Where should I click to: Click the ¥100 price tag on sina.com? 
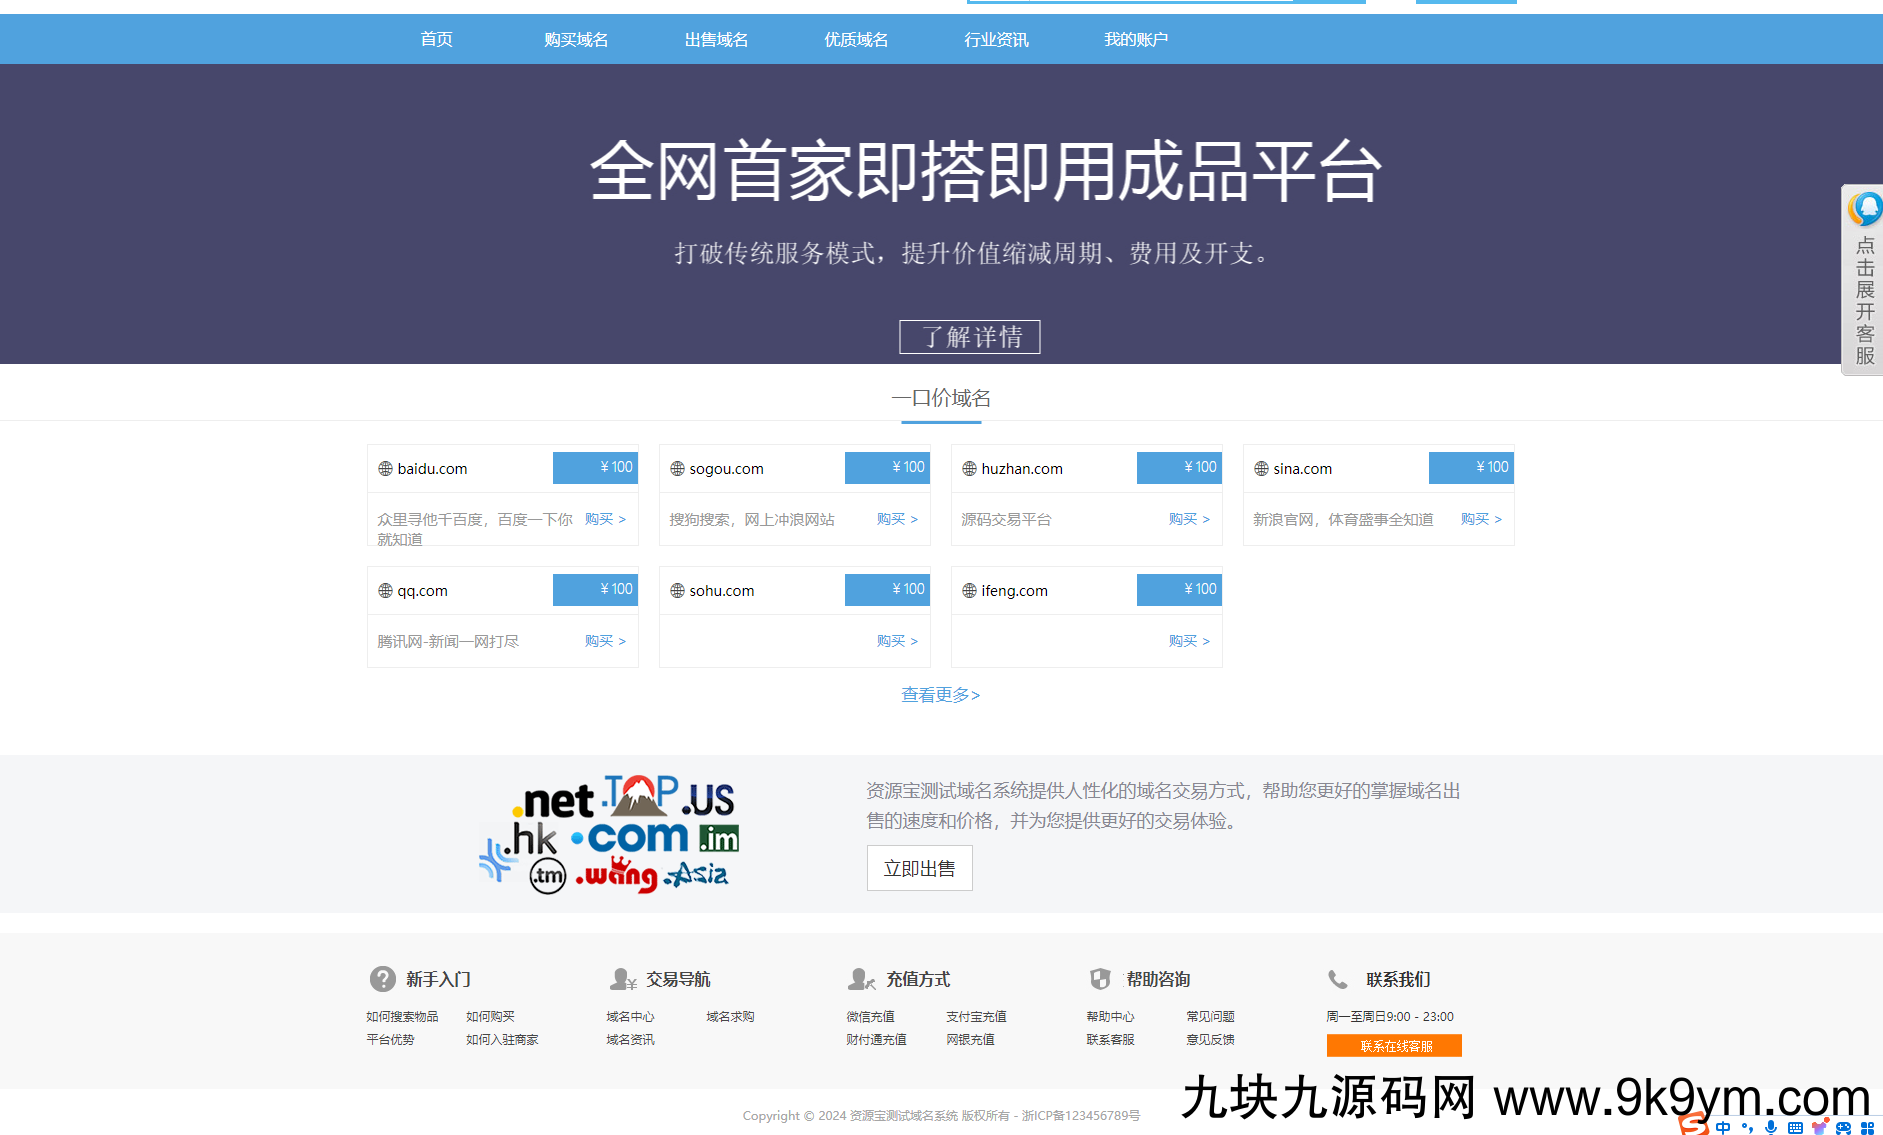pos(1471,468)
